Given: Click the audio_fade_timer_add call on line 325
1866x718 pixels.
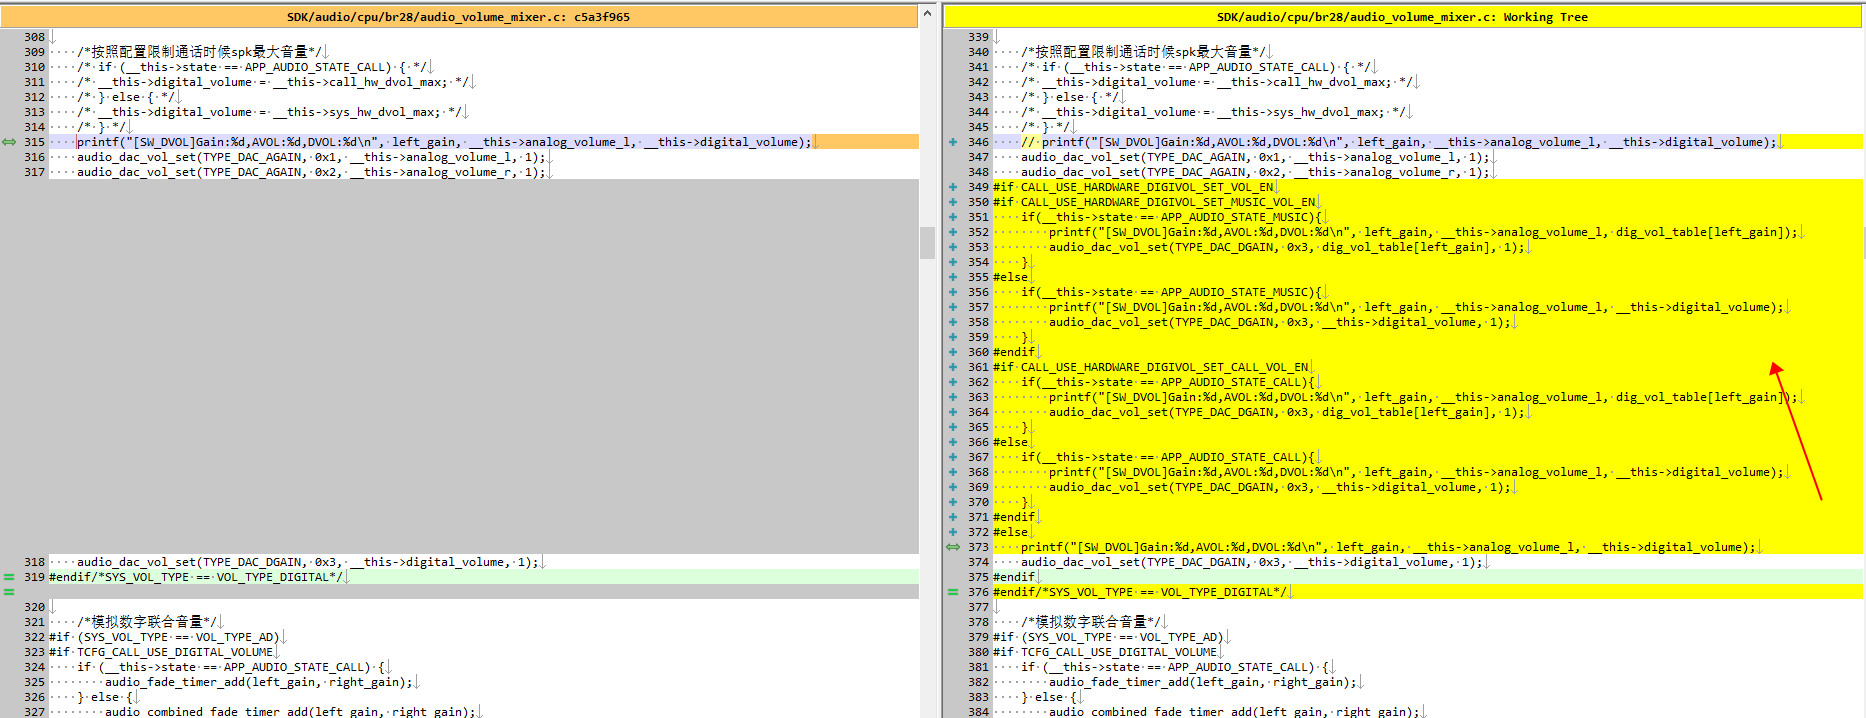Looking at the screenshot, I should [259, 682].
